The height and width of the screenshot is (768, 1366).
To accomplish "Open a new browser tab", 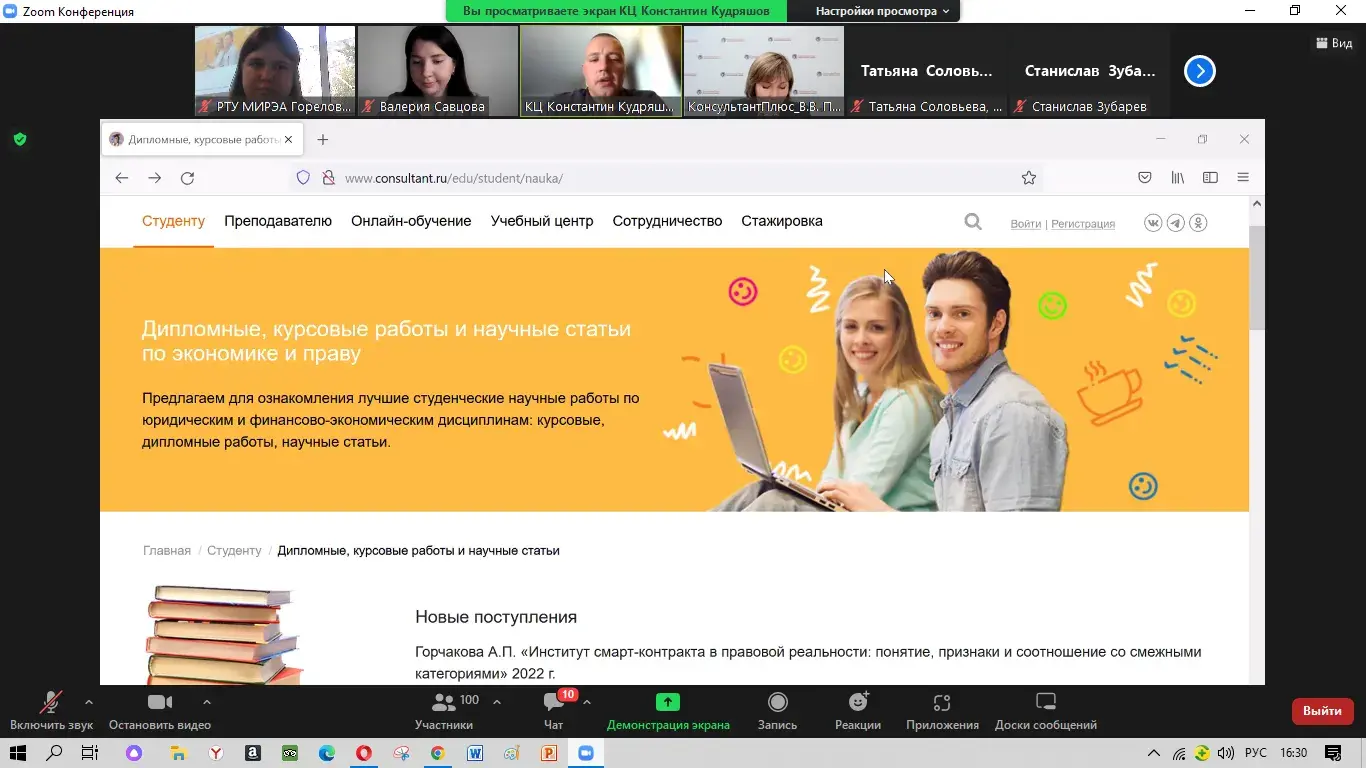I will click(x=322, y=140).
